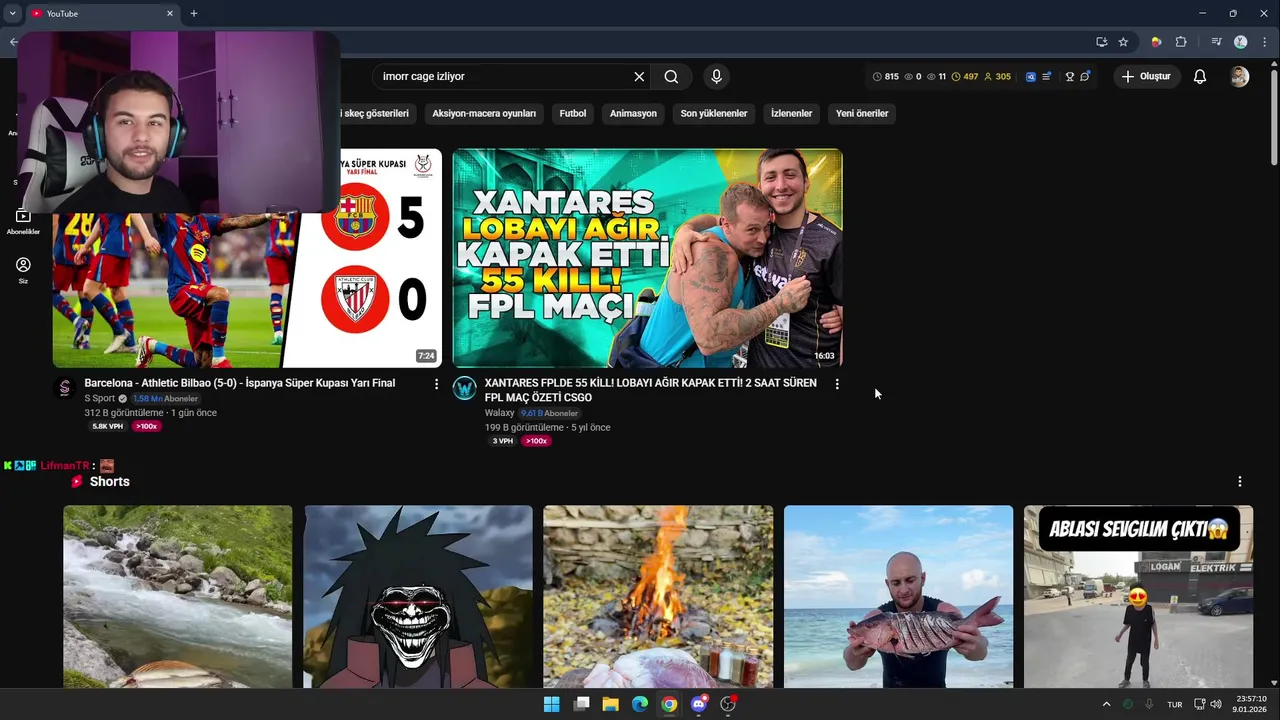Click the install app icon in address bar

tap(1101, 42)
